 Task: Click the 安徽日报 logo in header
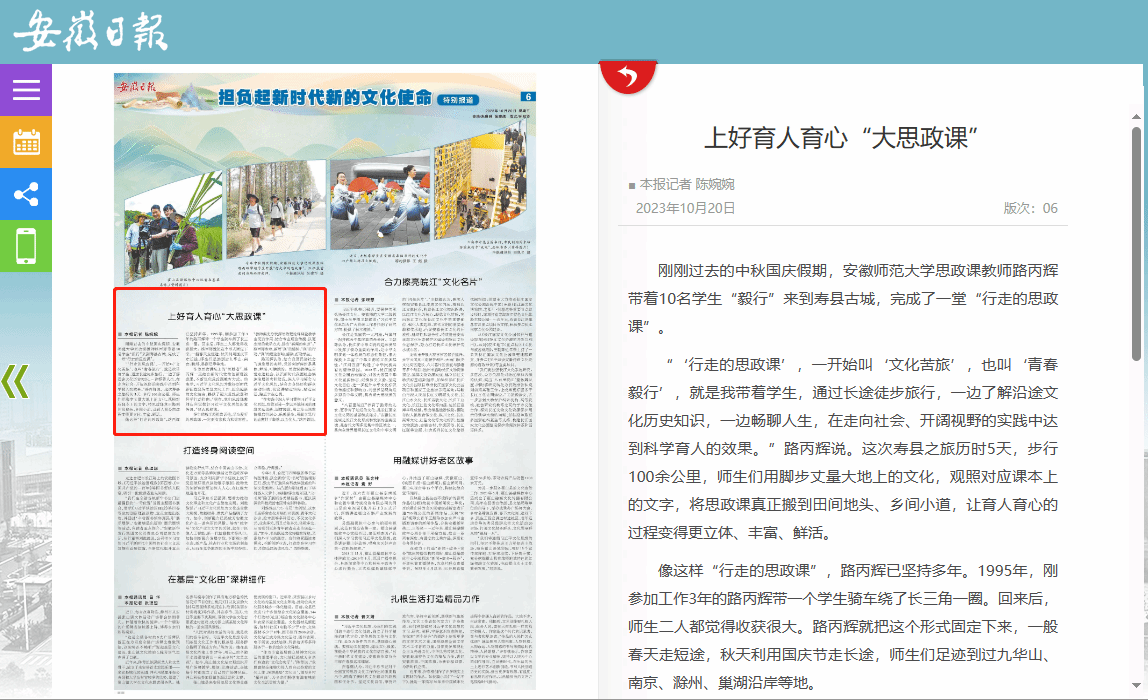pos(91,31)
